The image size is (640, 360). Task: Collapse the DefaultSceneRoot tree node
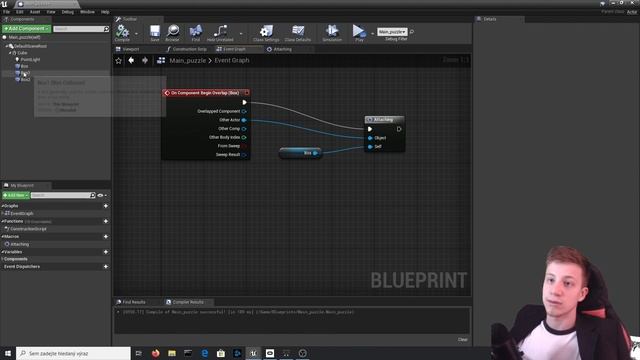pos(7,46)
